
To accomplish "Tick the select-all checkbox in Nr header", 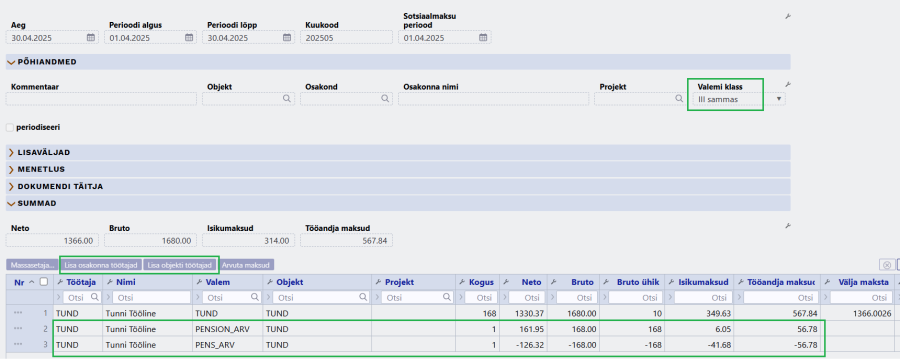I will (x=43, y=282).
